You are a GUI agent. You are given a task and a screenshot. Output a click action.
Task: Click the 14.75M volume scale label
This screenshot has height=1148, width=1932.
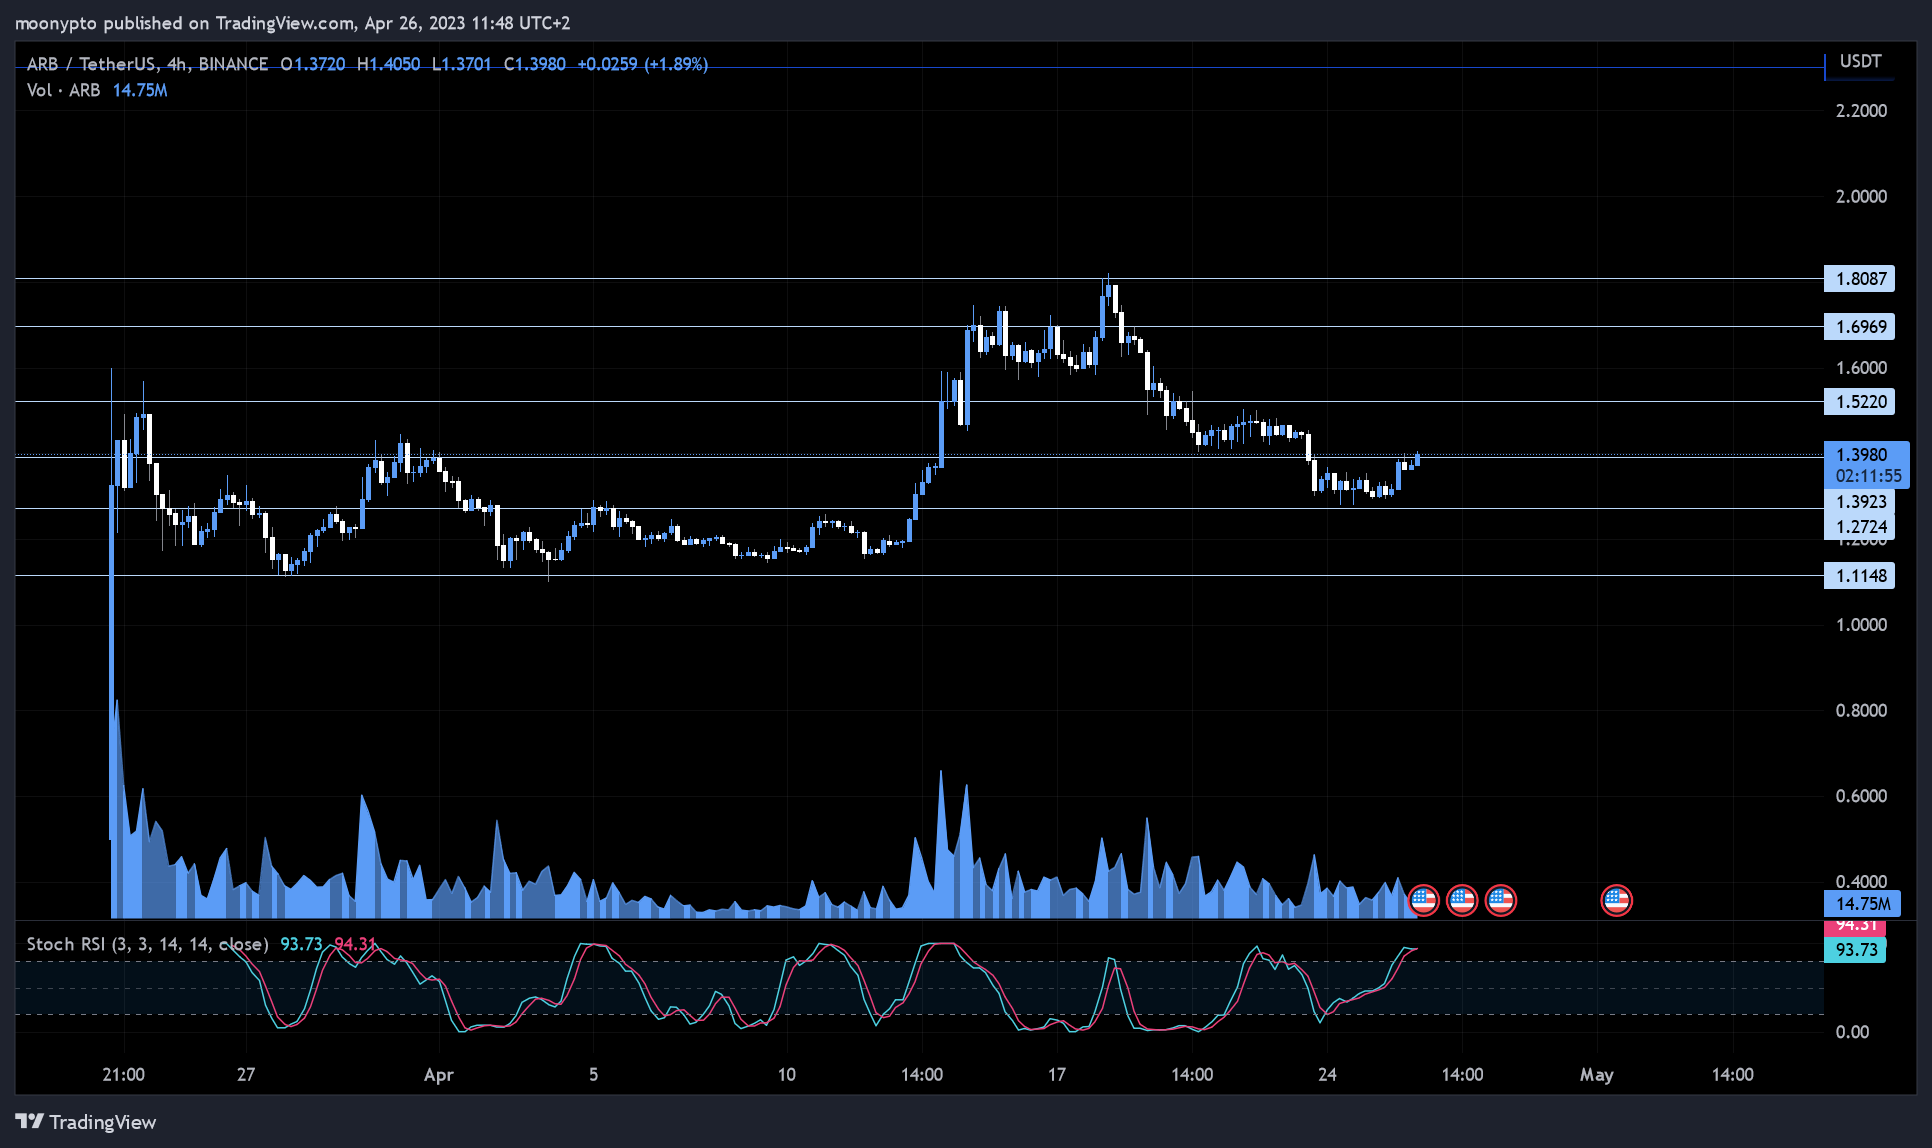click(1862, 904)
